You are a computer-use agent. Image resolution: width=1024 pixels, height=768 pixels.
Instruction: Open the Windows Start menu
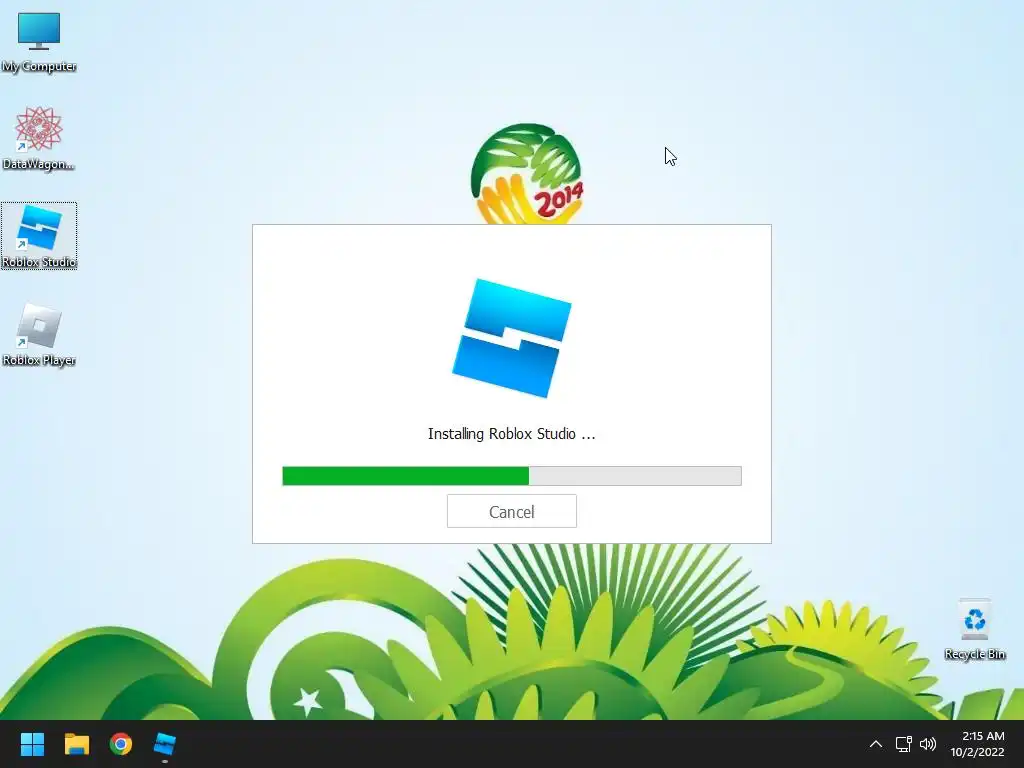coord(32,744)
